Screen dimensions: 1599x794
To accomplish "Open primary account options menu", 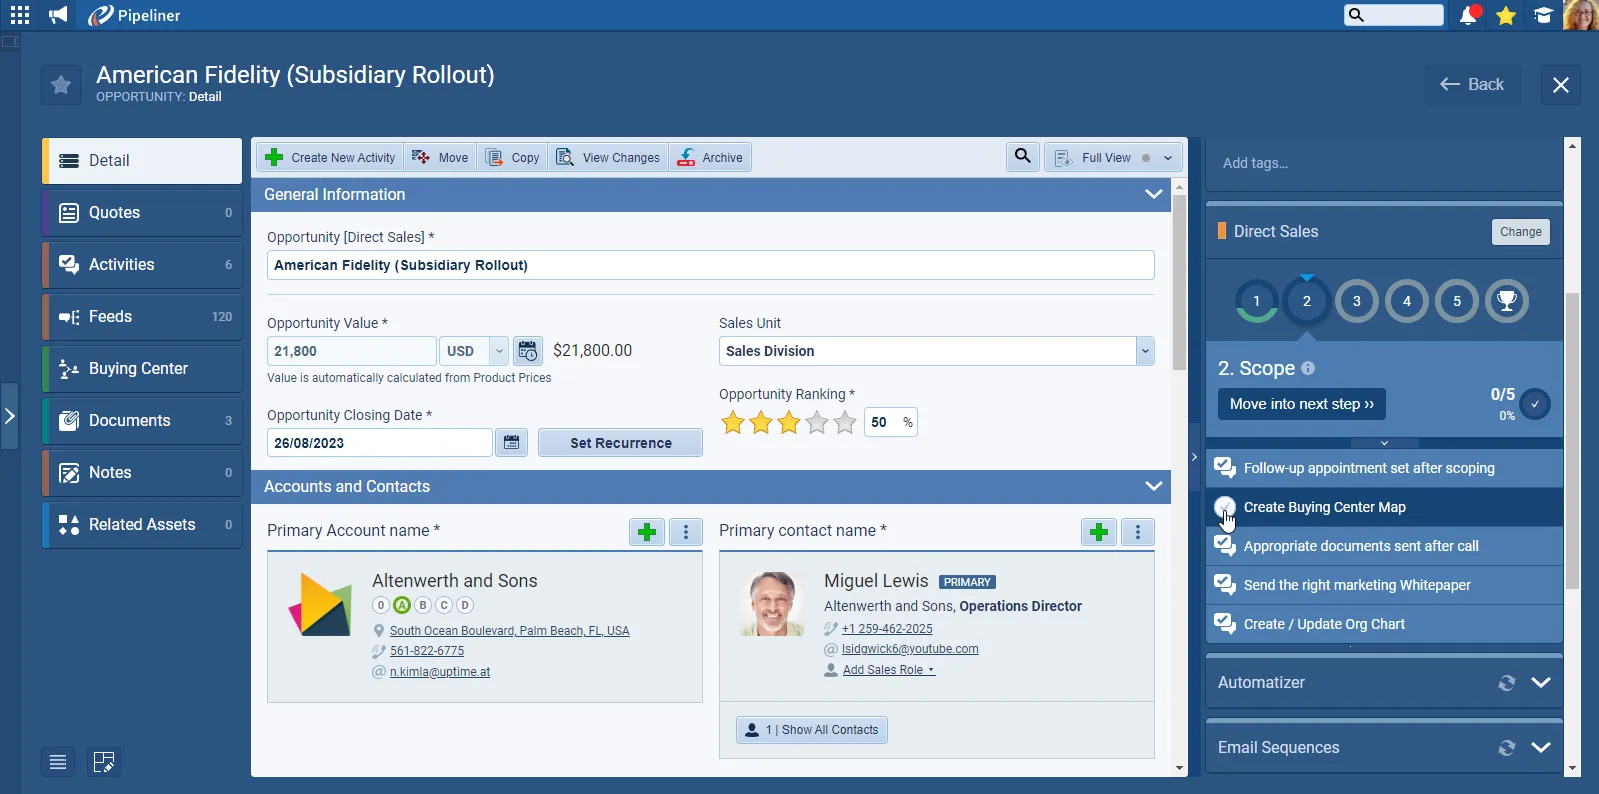I will pyautogui.click(x=686, y=532).
